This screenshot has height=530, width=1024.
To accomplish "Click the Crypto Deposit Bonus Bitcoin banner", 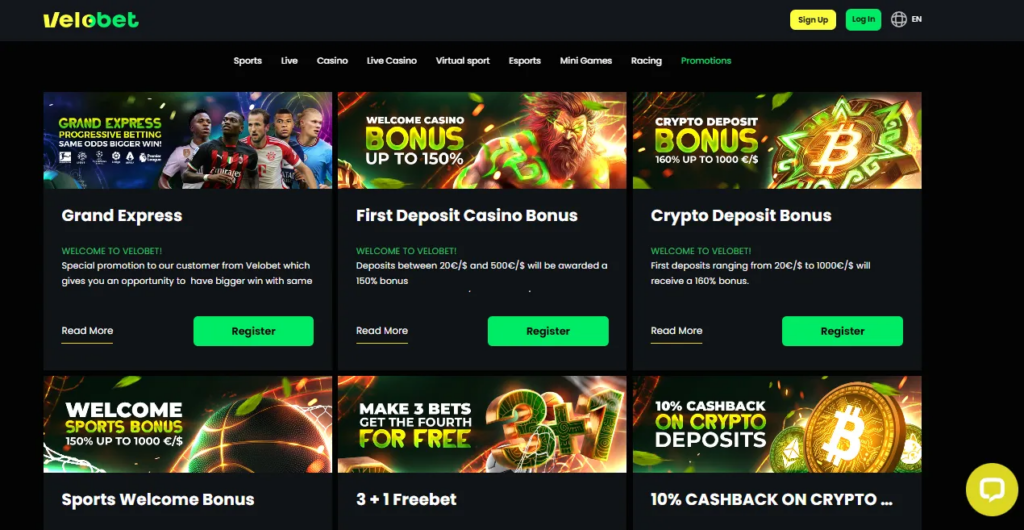I will pos(777,140).
